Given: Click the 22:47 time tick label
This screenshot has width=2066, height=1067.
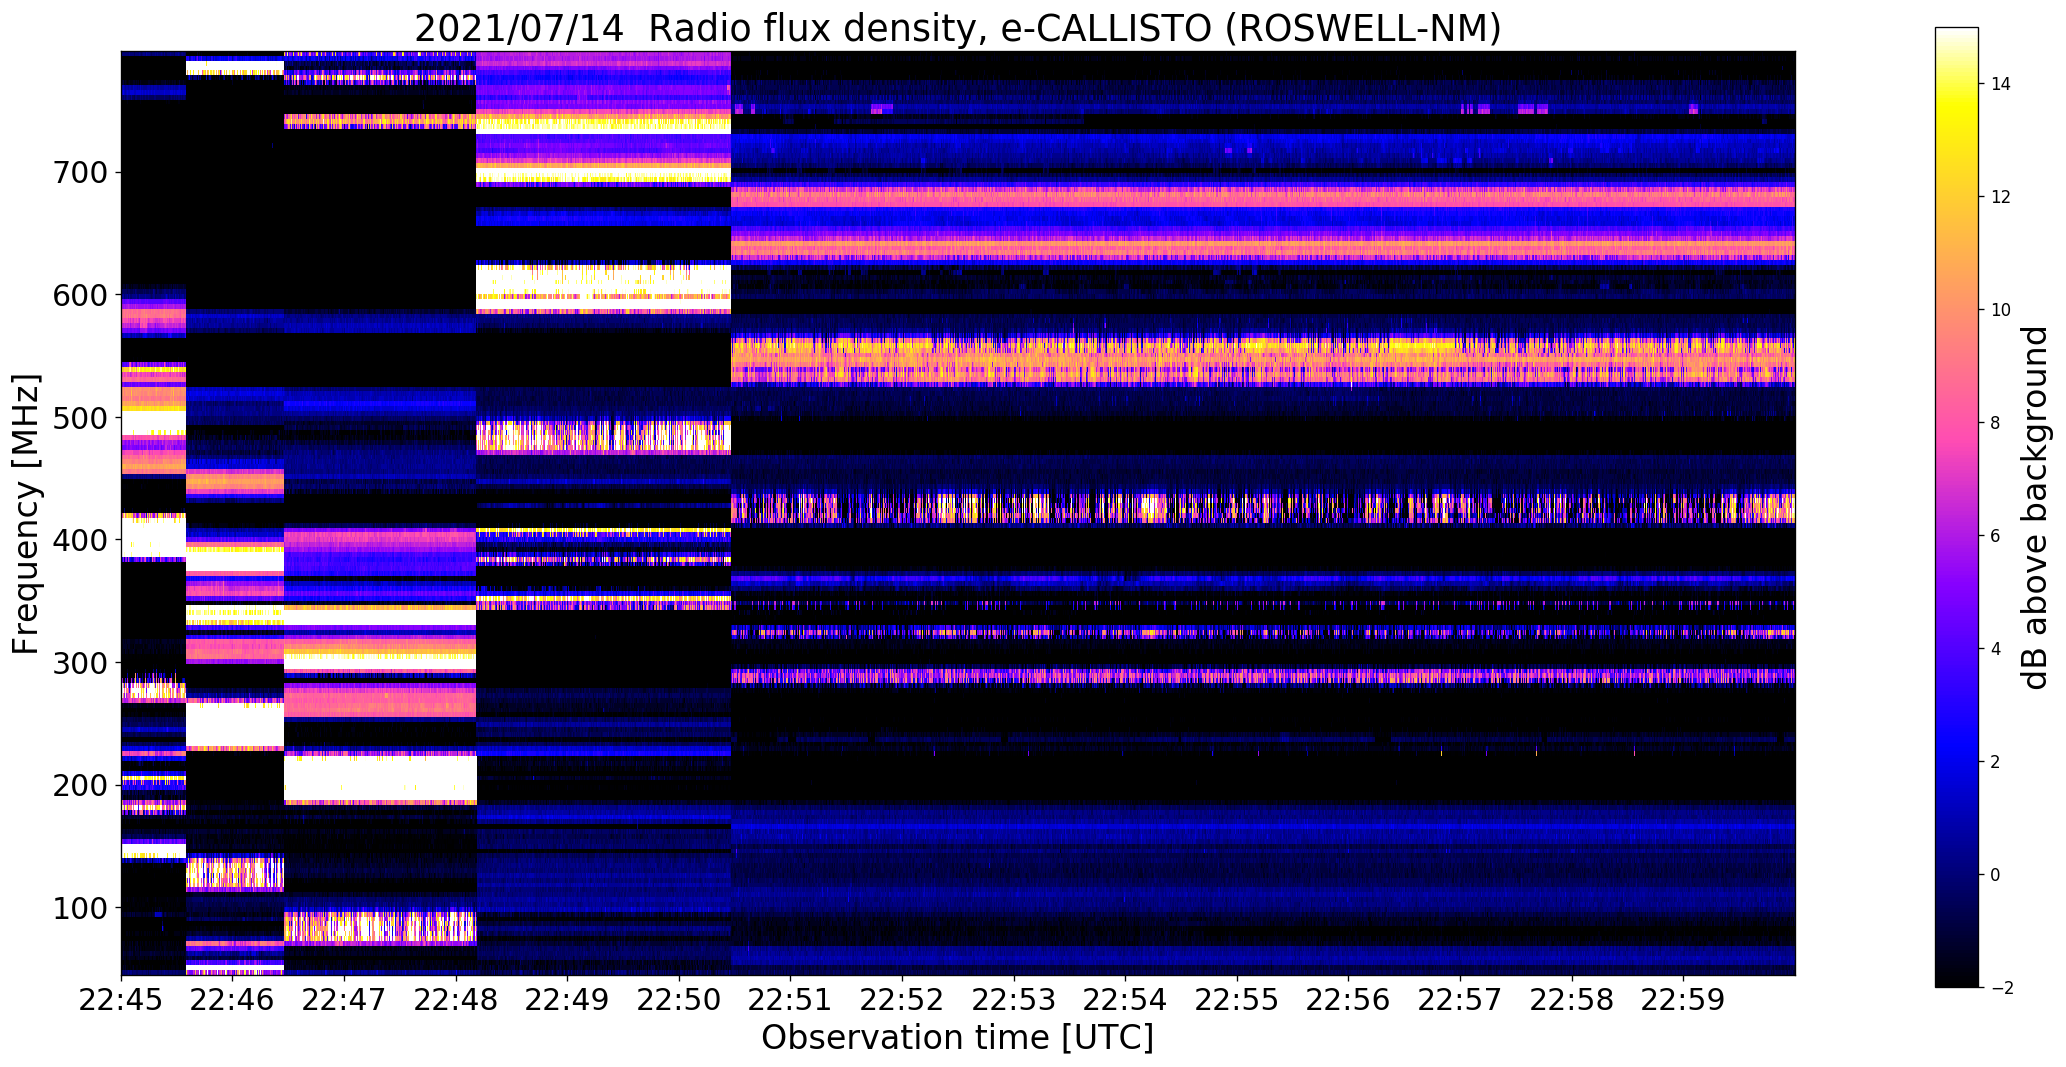Looking at the screenshot, I should [344, 1000].
